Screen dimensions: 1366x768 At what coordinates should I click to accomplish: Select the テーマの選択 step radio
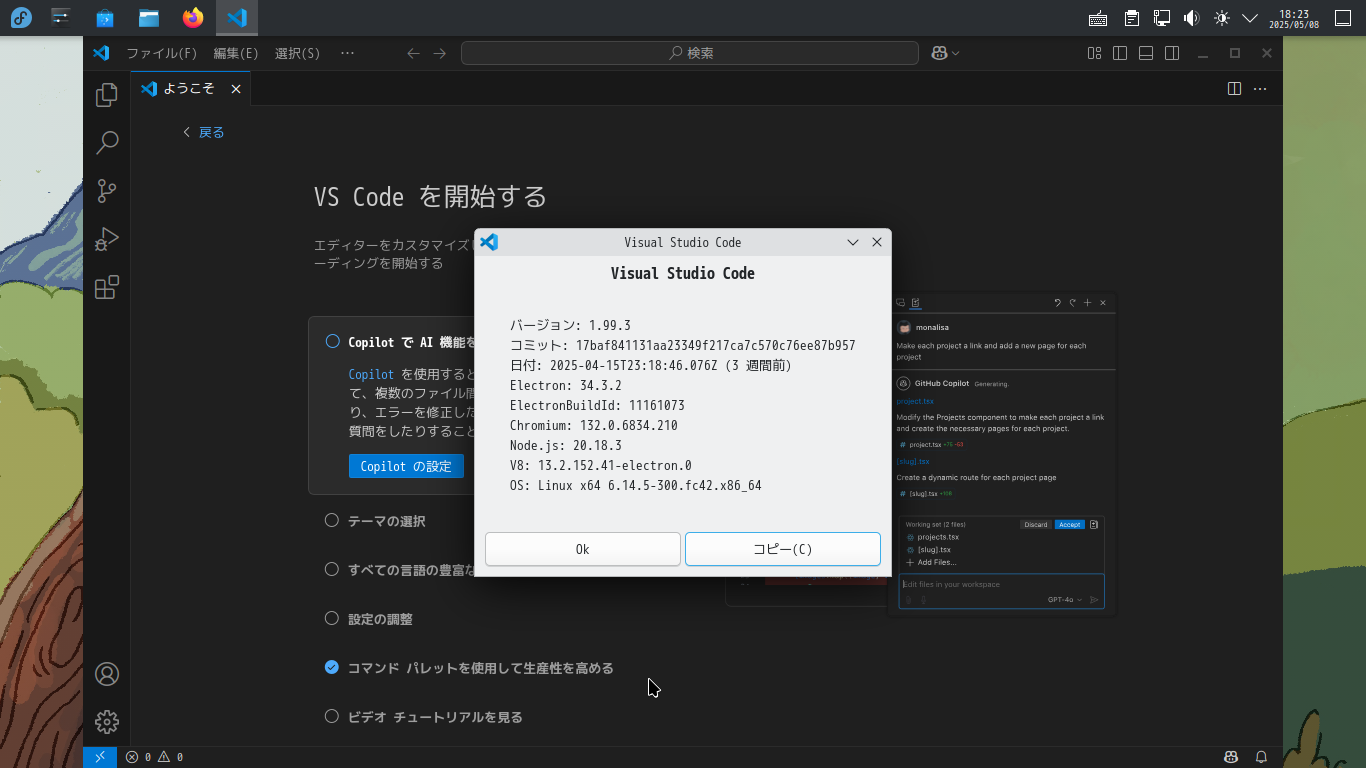point(332,520)
